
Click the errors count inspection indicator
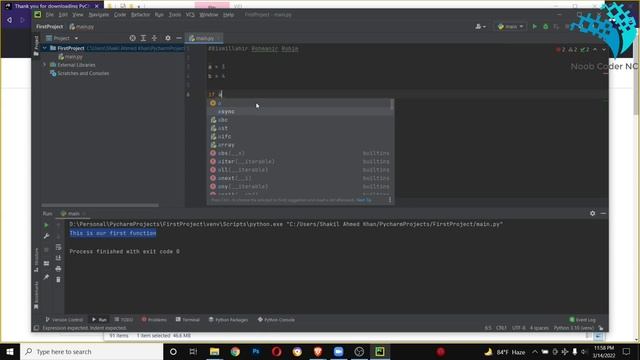(560, 49)
